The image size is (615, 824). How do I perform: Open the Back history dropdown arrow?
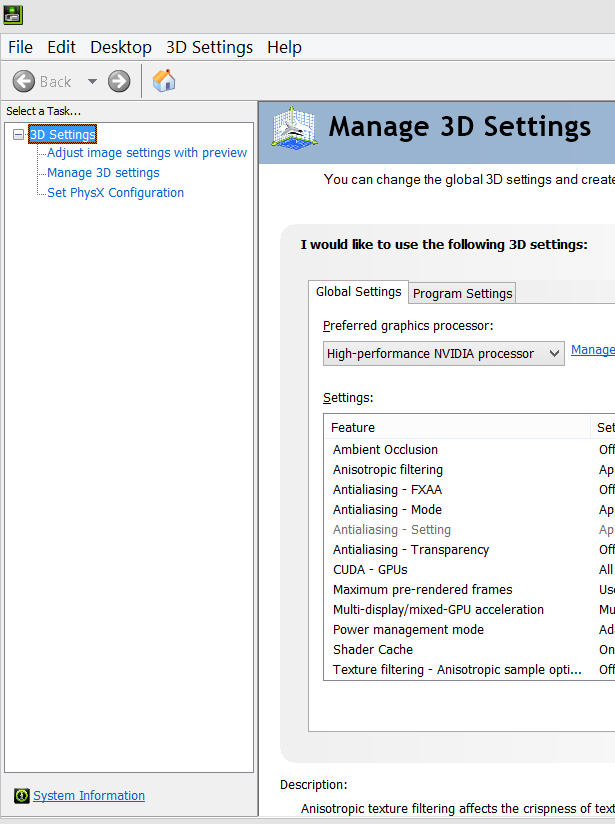pyautogui.click(x=93, y=81)
